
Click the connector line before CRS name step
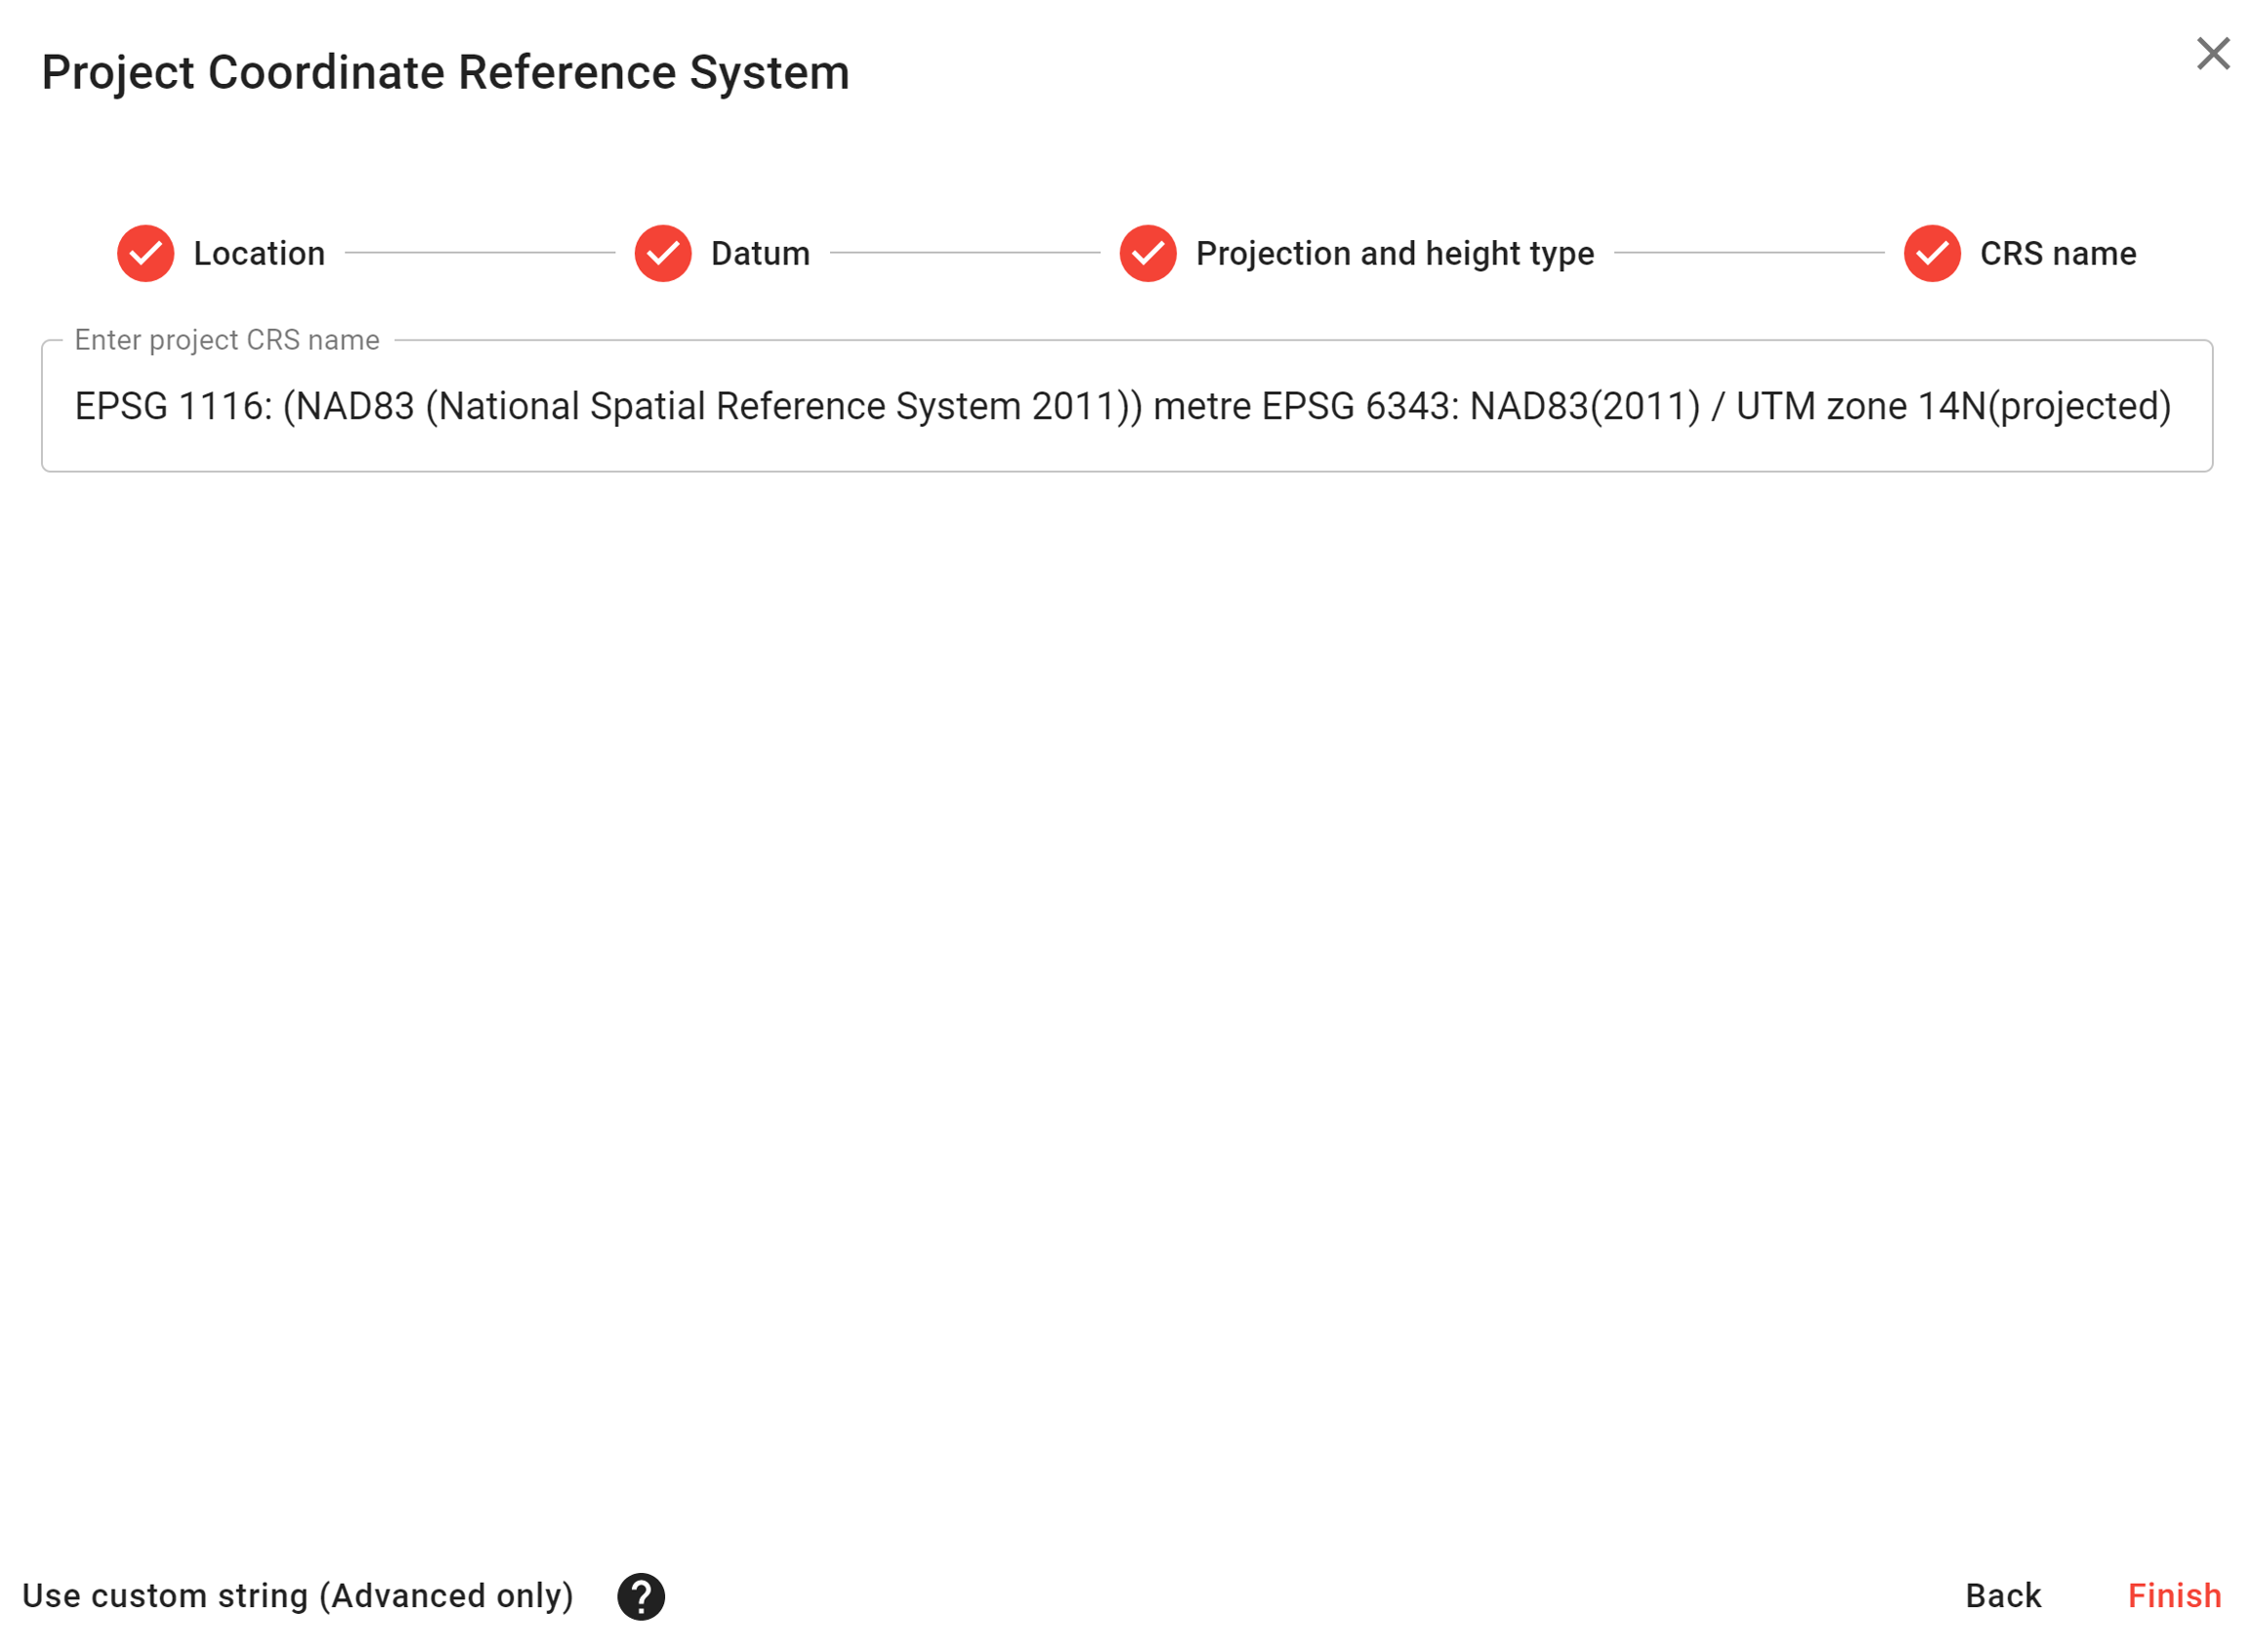(1748, 254)
